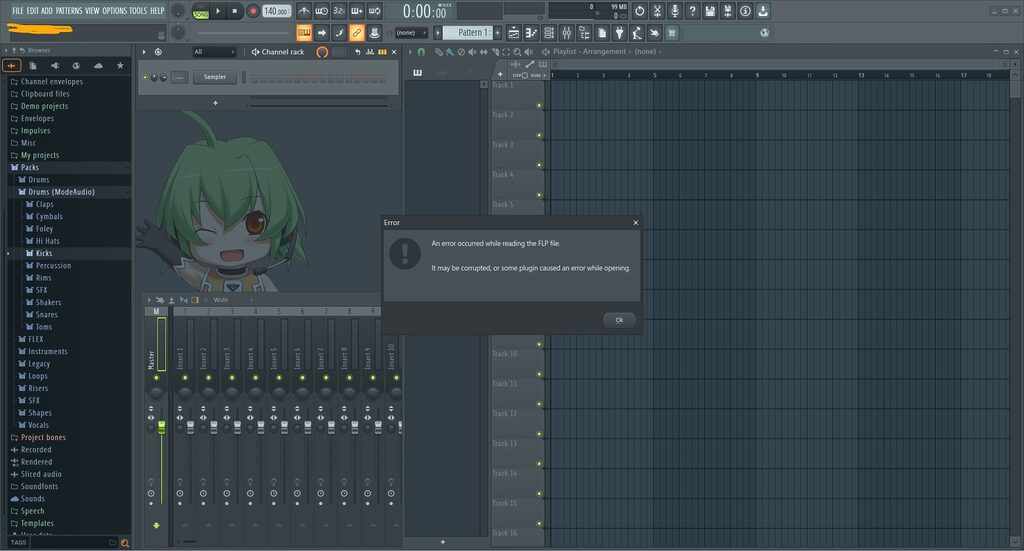Adjust the Master mixer fader
Screen dimensions: 1024x551
161,428
